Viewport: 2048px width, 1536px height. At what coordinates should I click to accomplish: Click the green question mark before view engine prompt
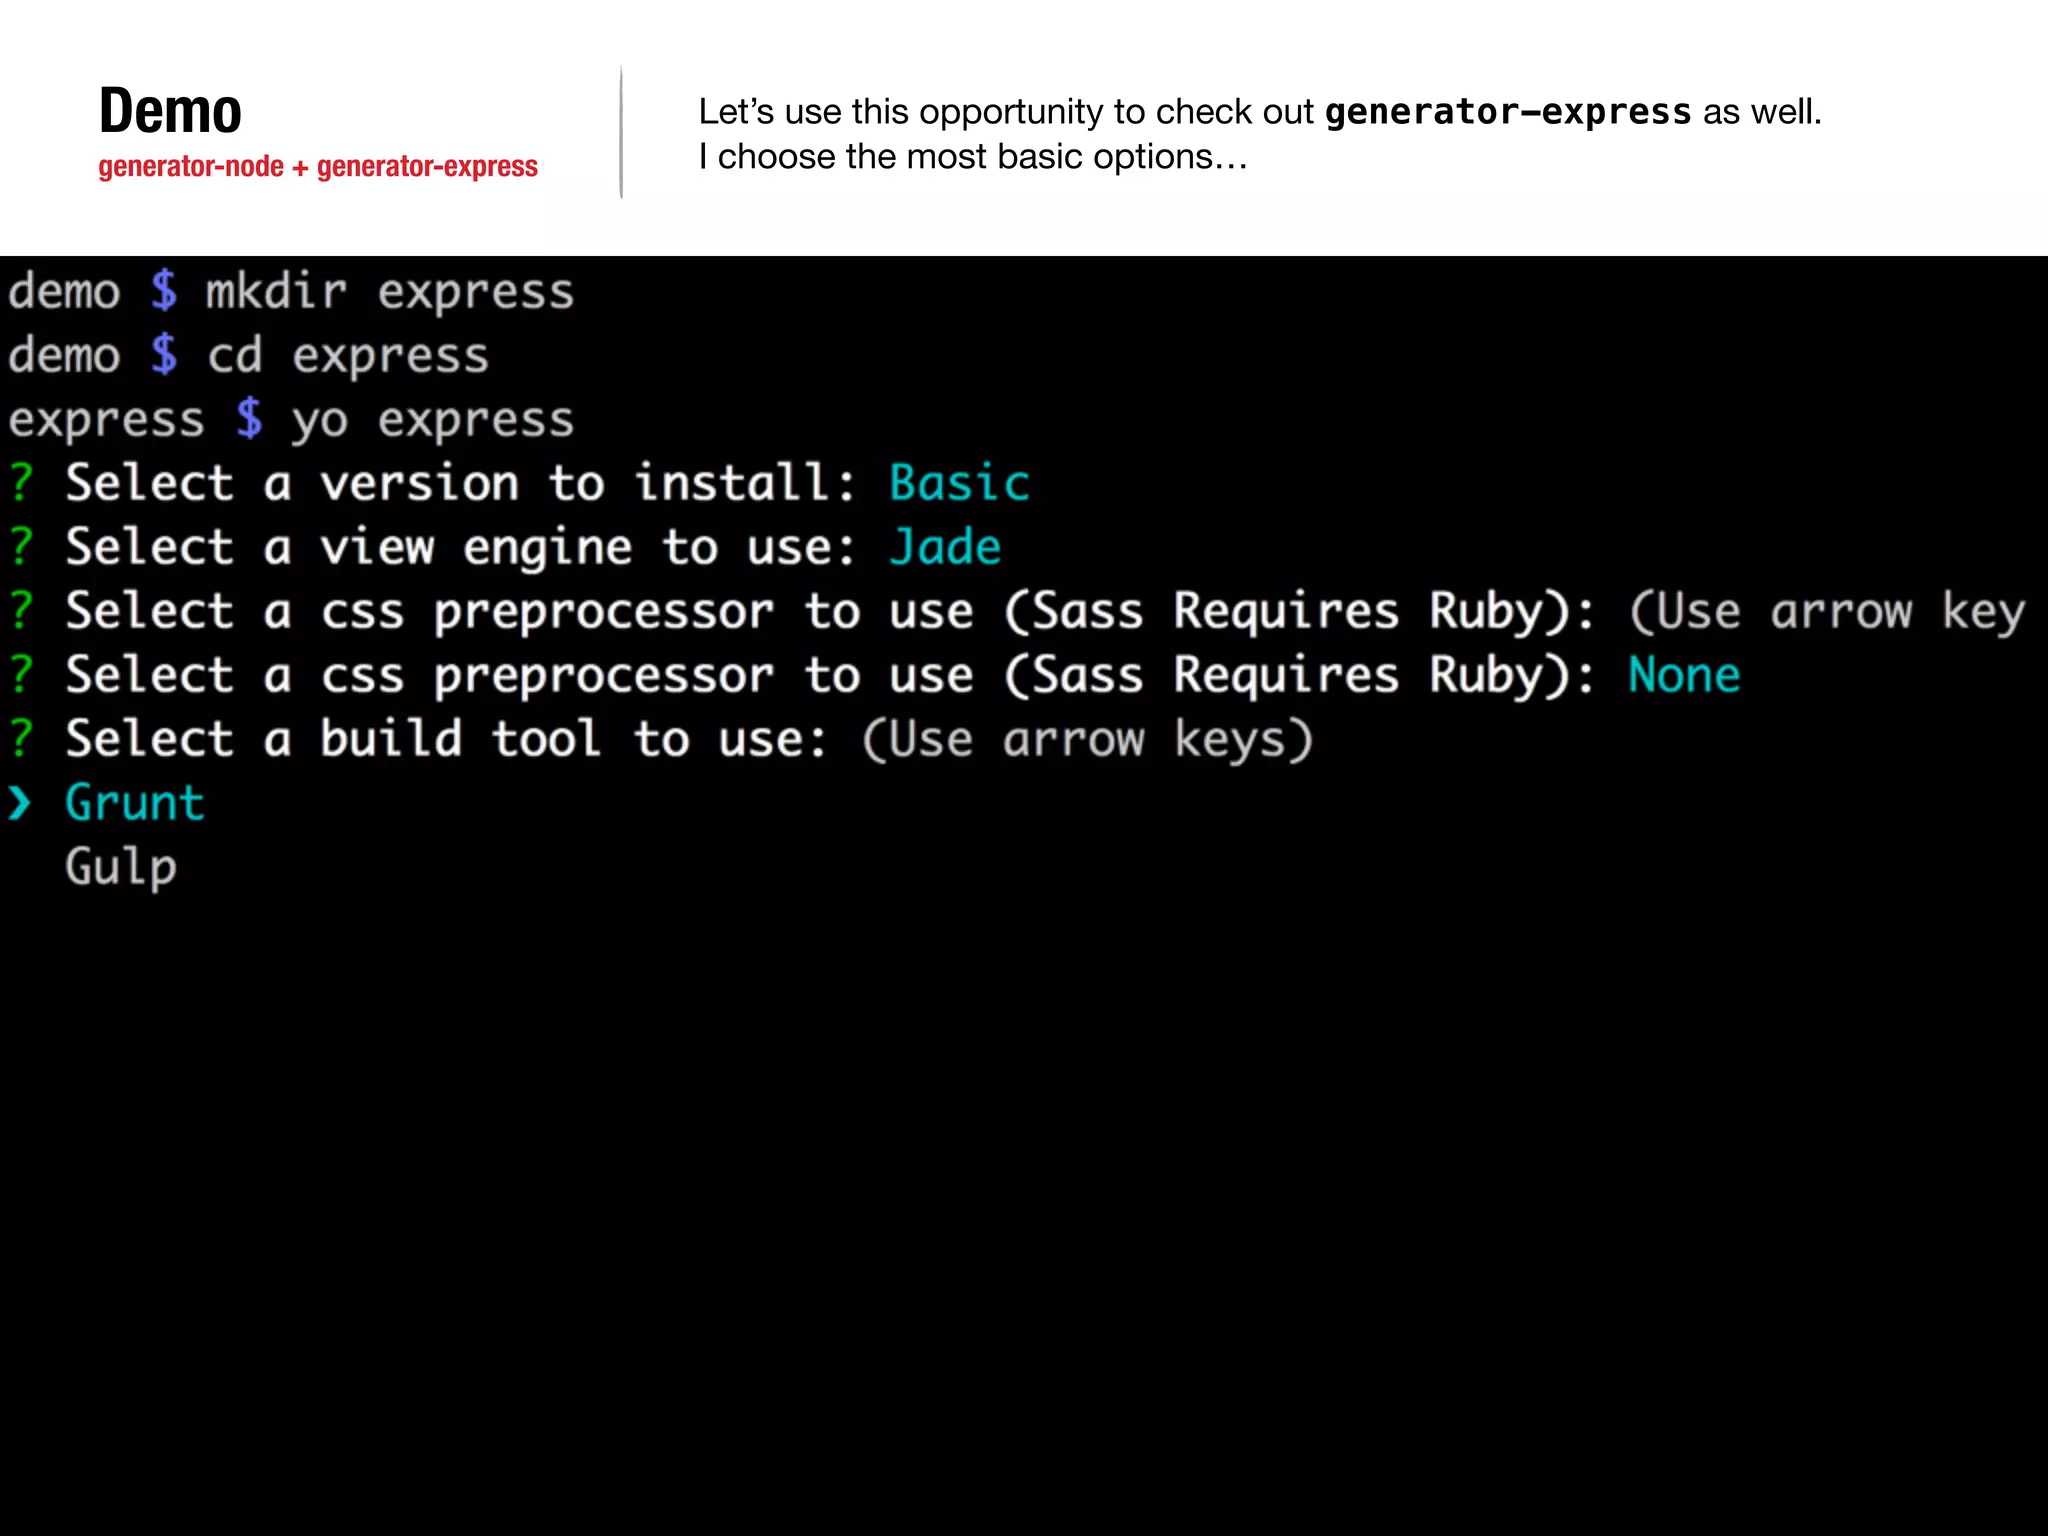[22, 547]
